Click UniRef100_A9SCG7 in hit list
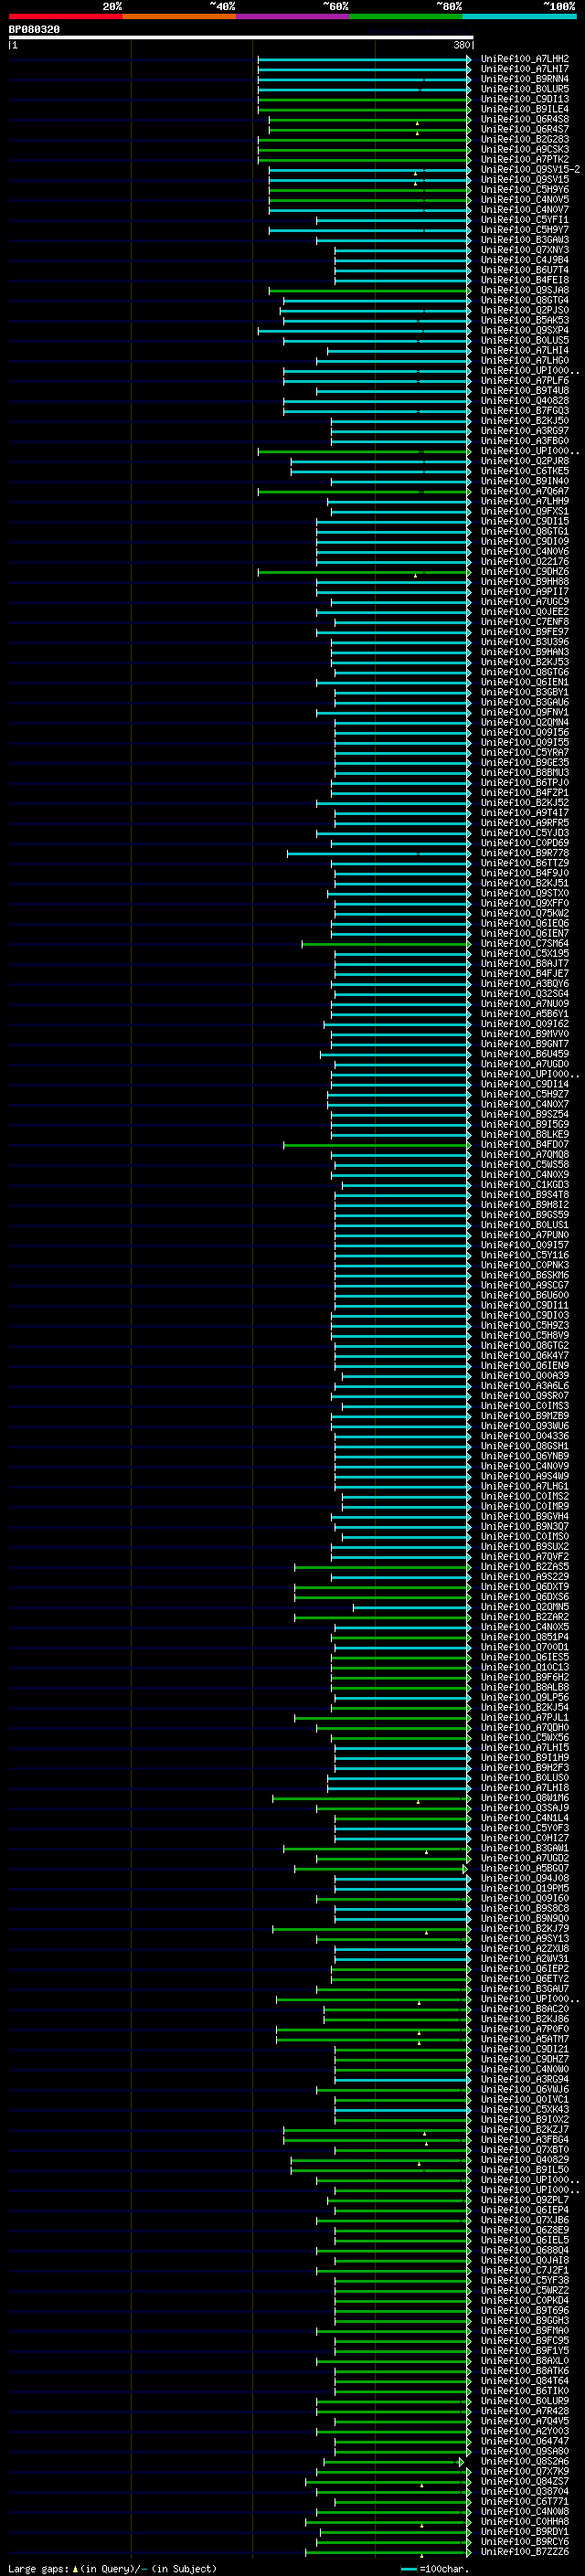 524,1285
